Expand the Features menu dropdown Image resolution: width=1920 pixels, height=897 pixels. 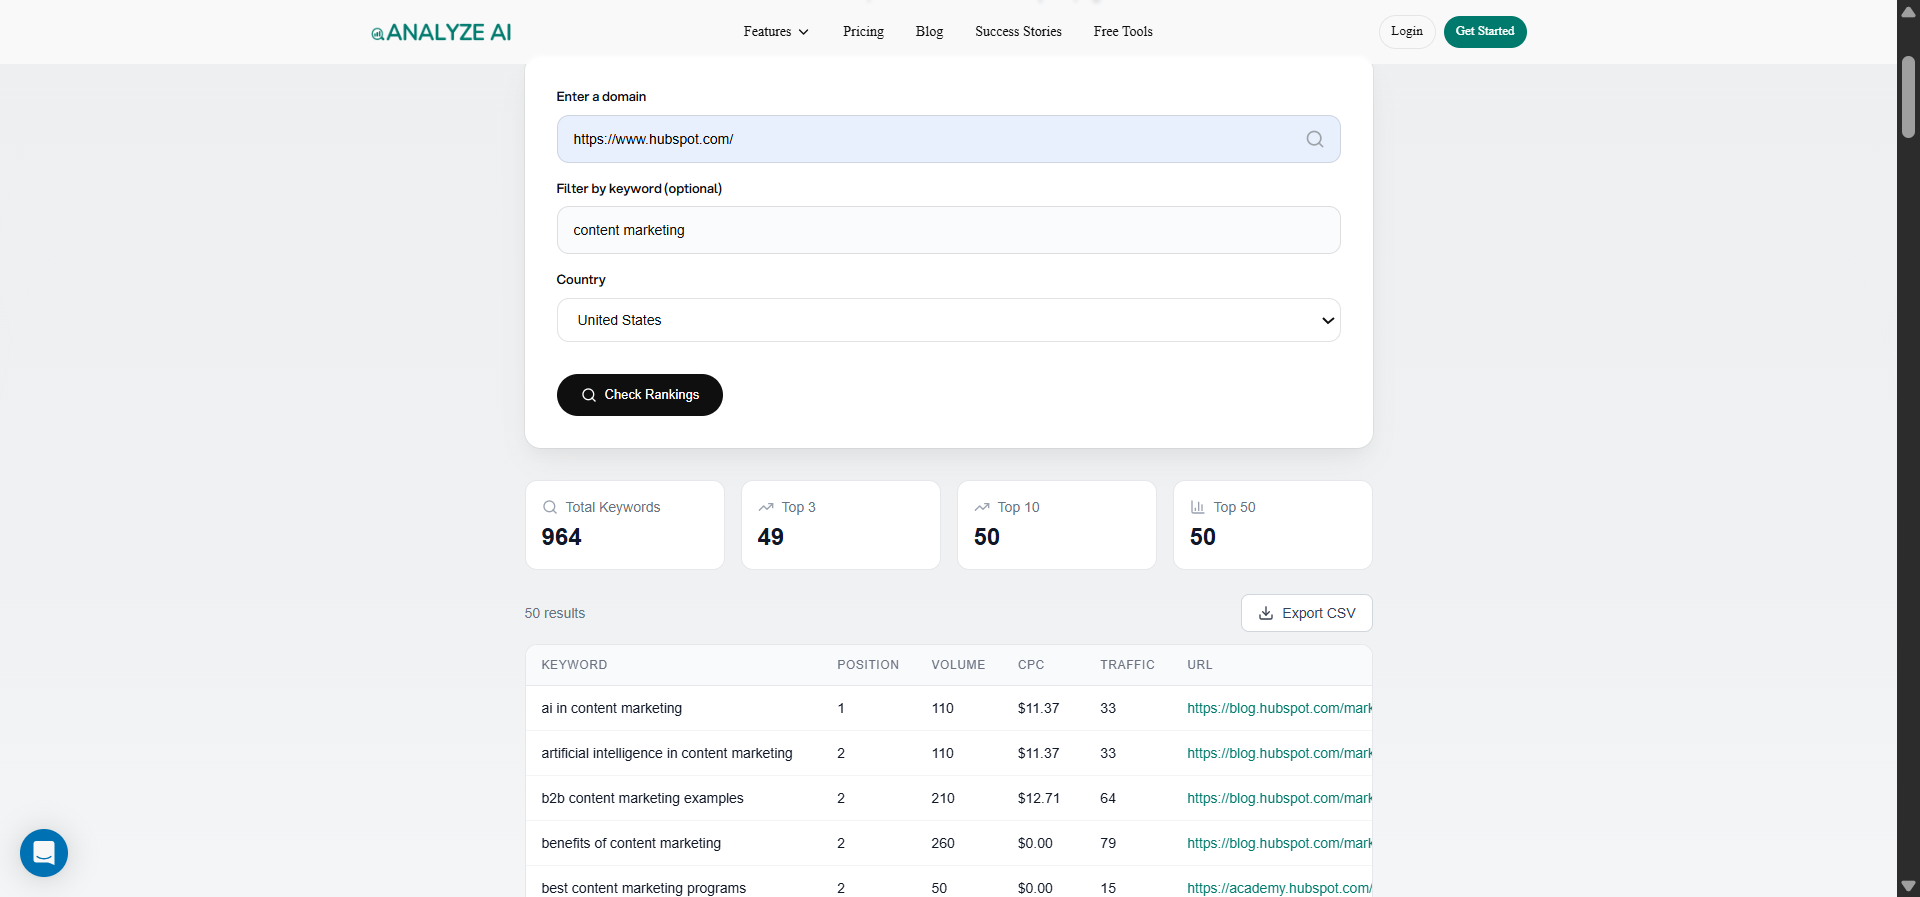(776, 32)
